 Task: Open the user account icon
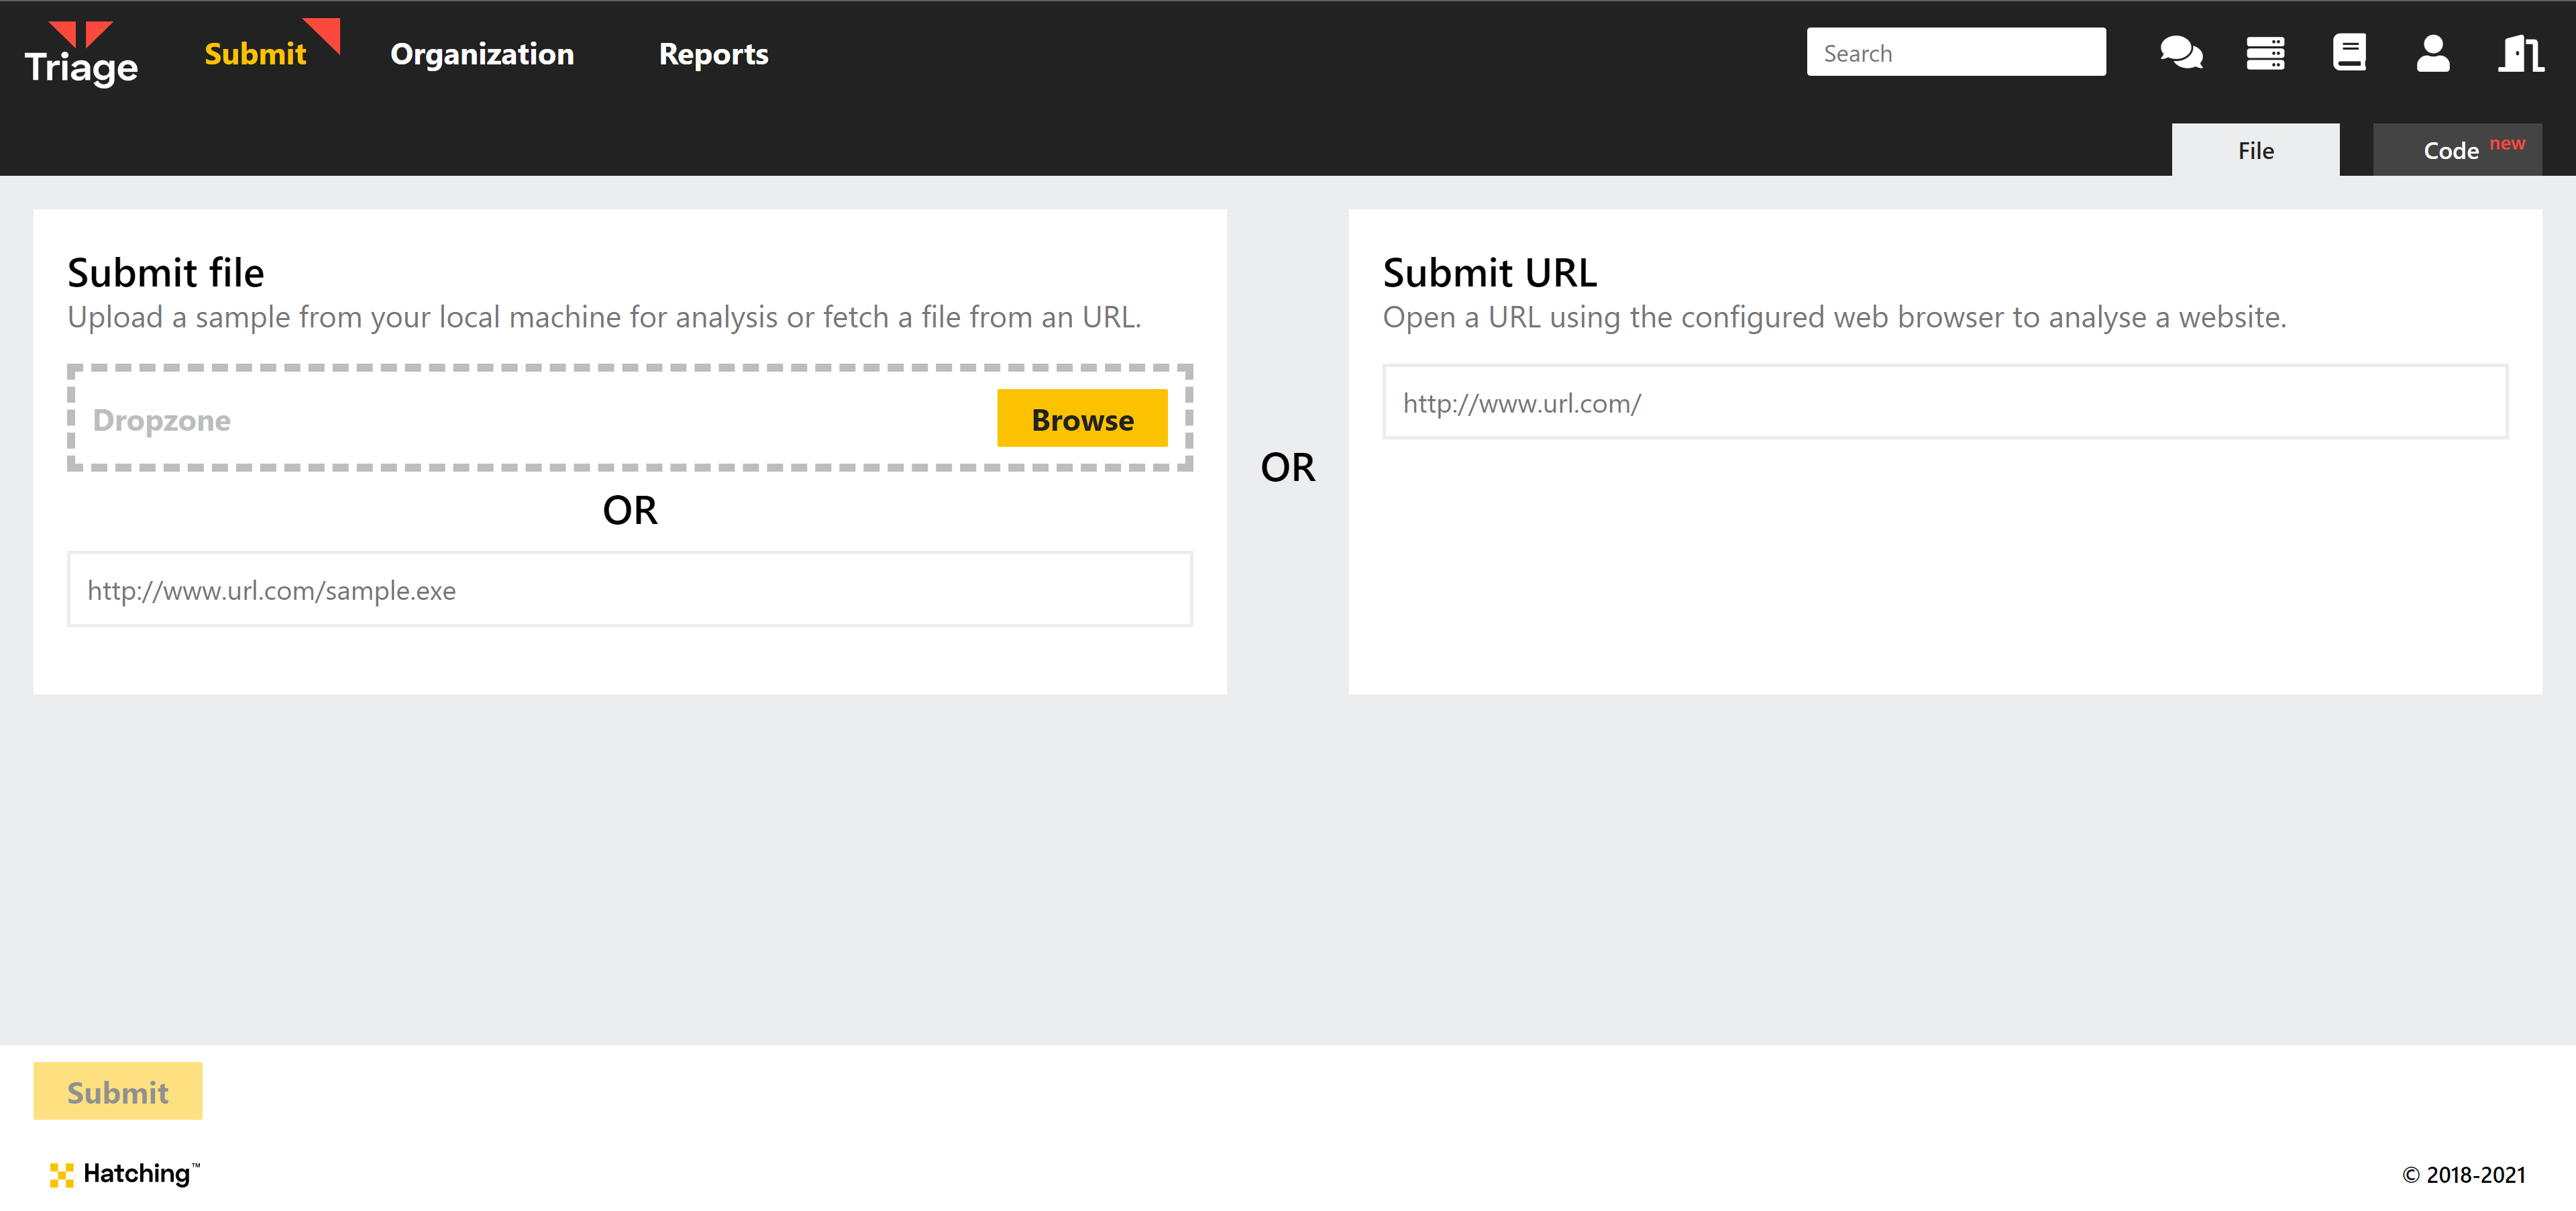point(2433,53)
